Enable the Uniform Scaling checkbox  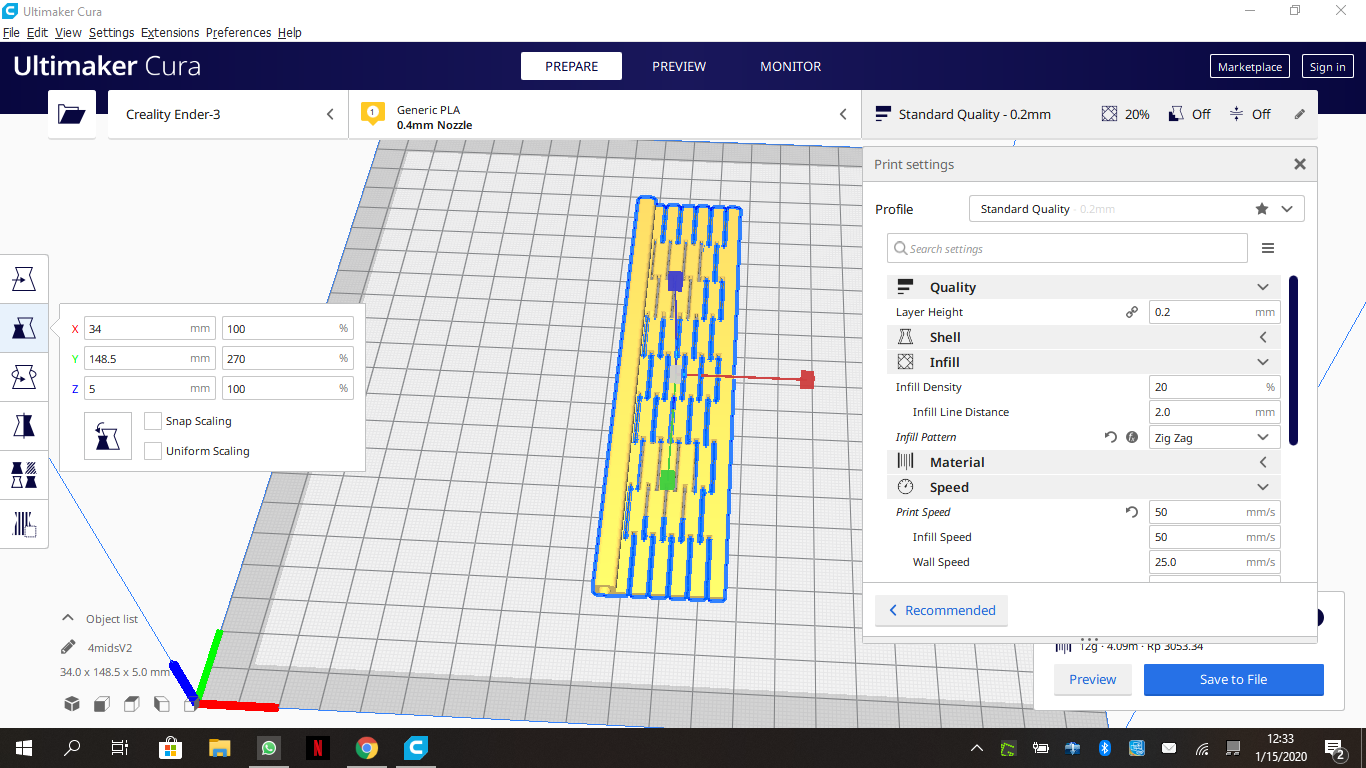coord(153,451)
